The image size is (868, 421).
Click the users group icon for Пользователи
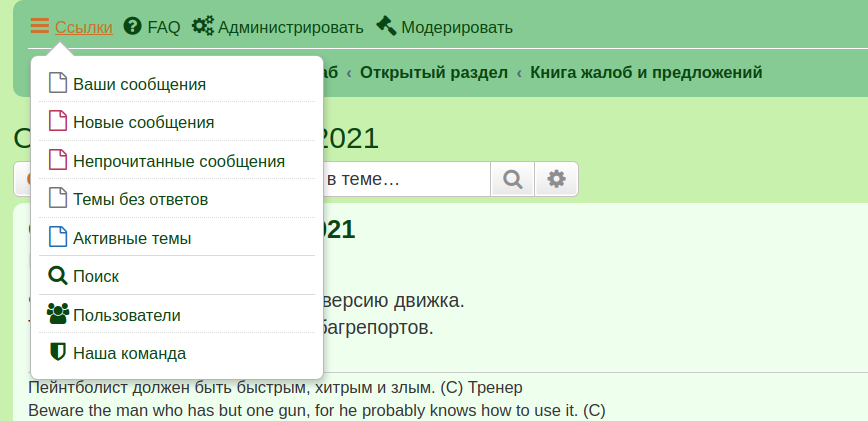58,314
